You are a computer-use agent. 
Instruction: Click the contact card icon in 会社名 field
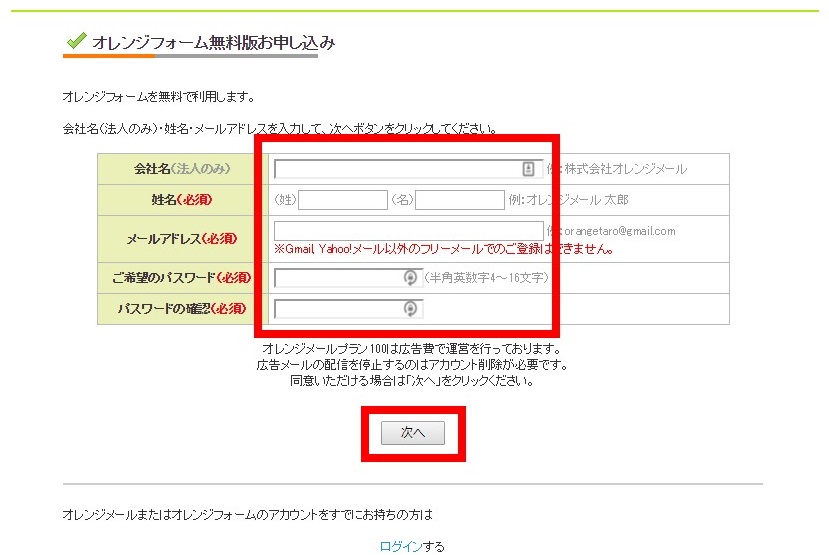click(x=529, y=169)
